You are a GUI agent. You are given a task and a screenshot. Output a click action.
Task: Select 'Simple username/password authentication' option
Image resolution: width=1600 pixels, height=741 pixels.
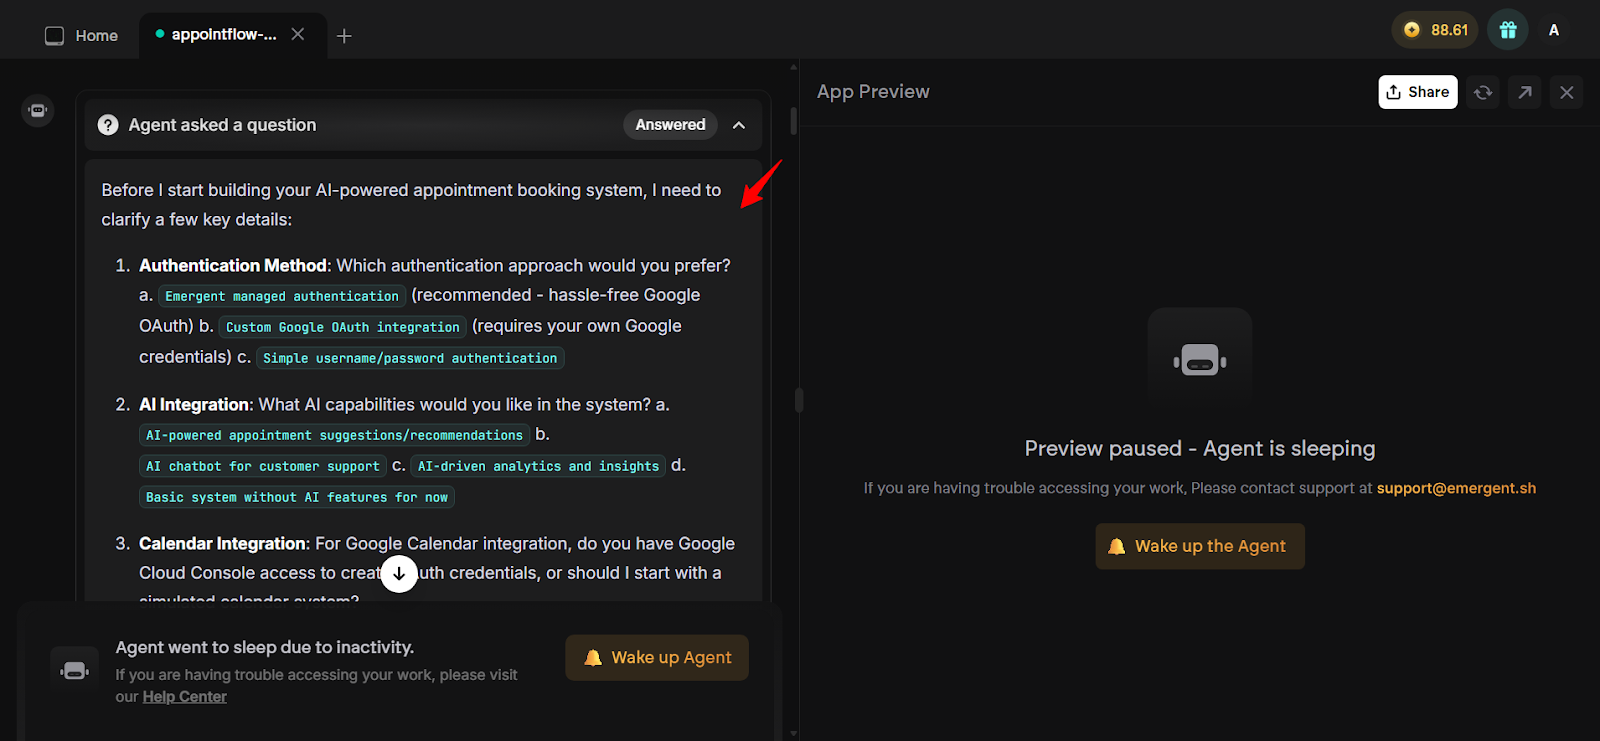click(x=410, y=358)
